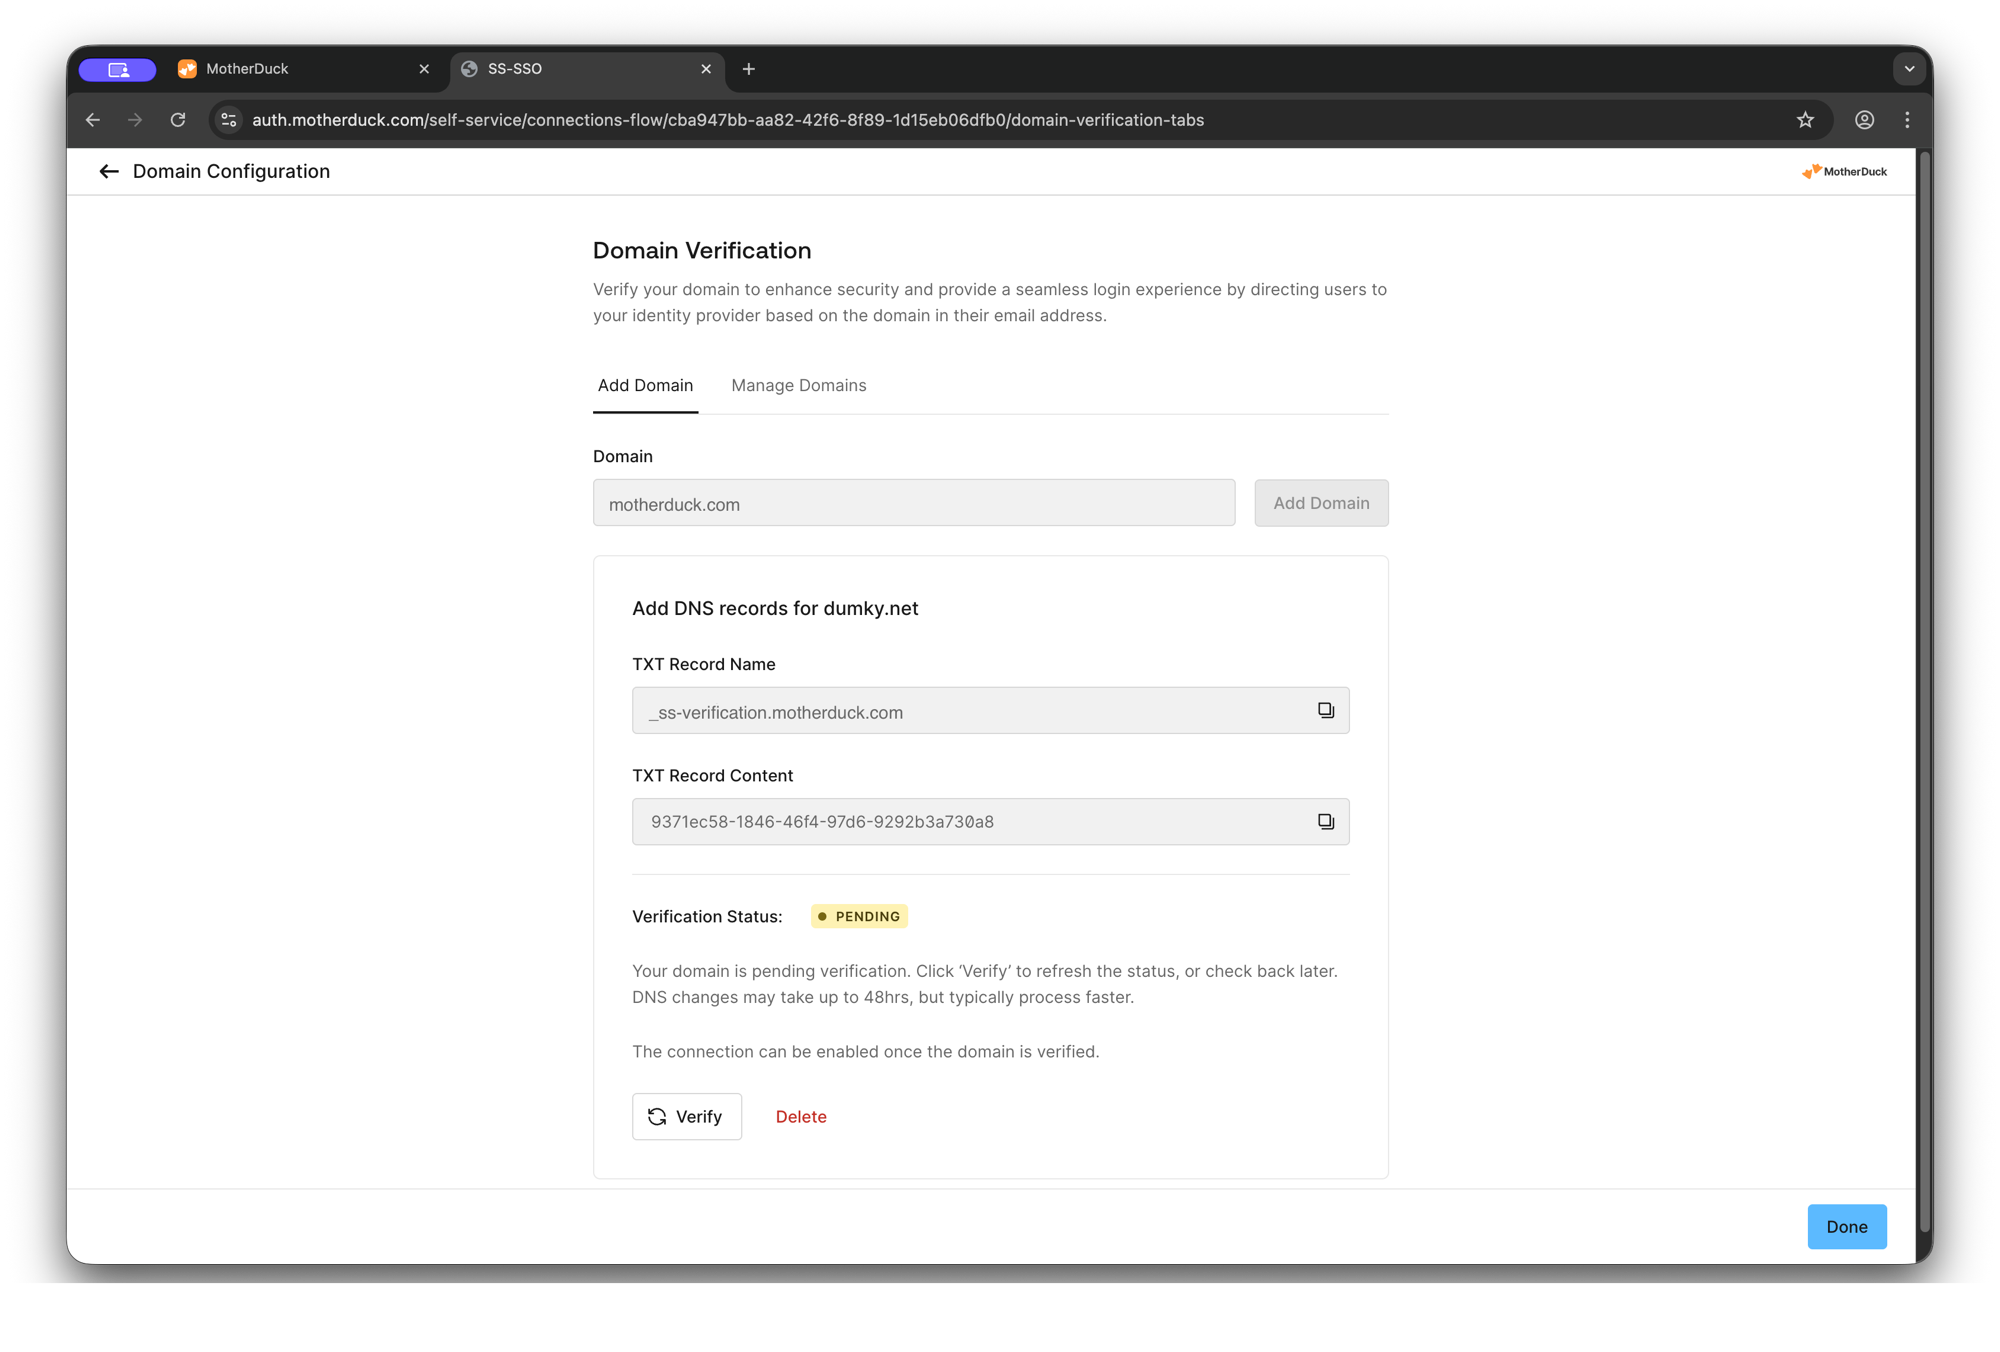The width and height of the screenshot is (2000, 1352).
Task: Click the site permissions icon in the address bar
Action: click(x=228, y=119)
